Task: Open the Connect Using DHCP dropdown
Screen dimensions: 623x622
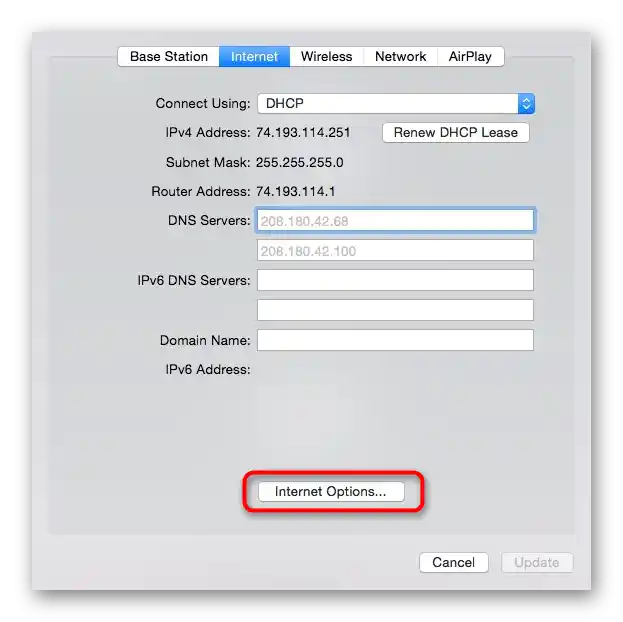Action: [396, 104]
